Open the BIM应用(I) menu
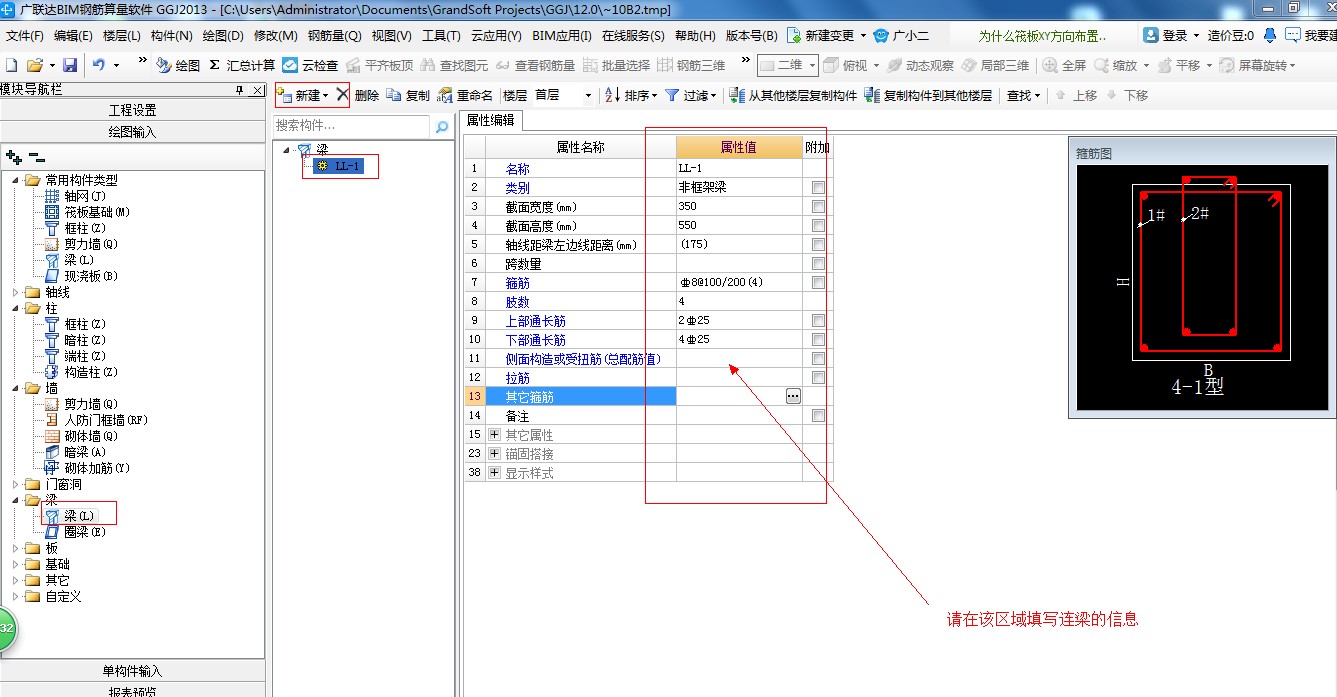 click(x=562, y=36)
